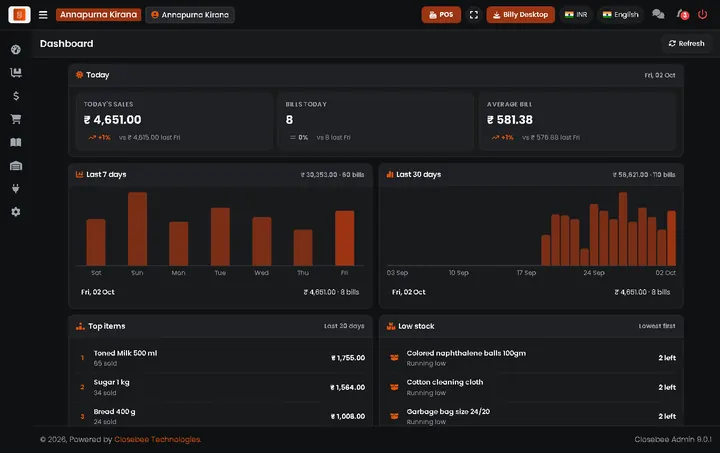
Task: Open the Annapurna Kirana store selector
Action: point(190,15)
